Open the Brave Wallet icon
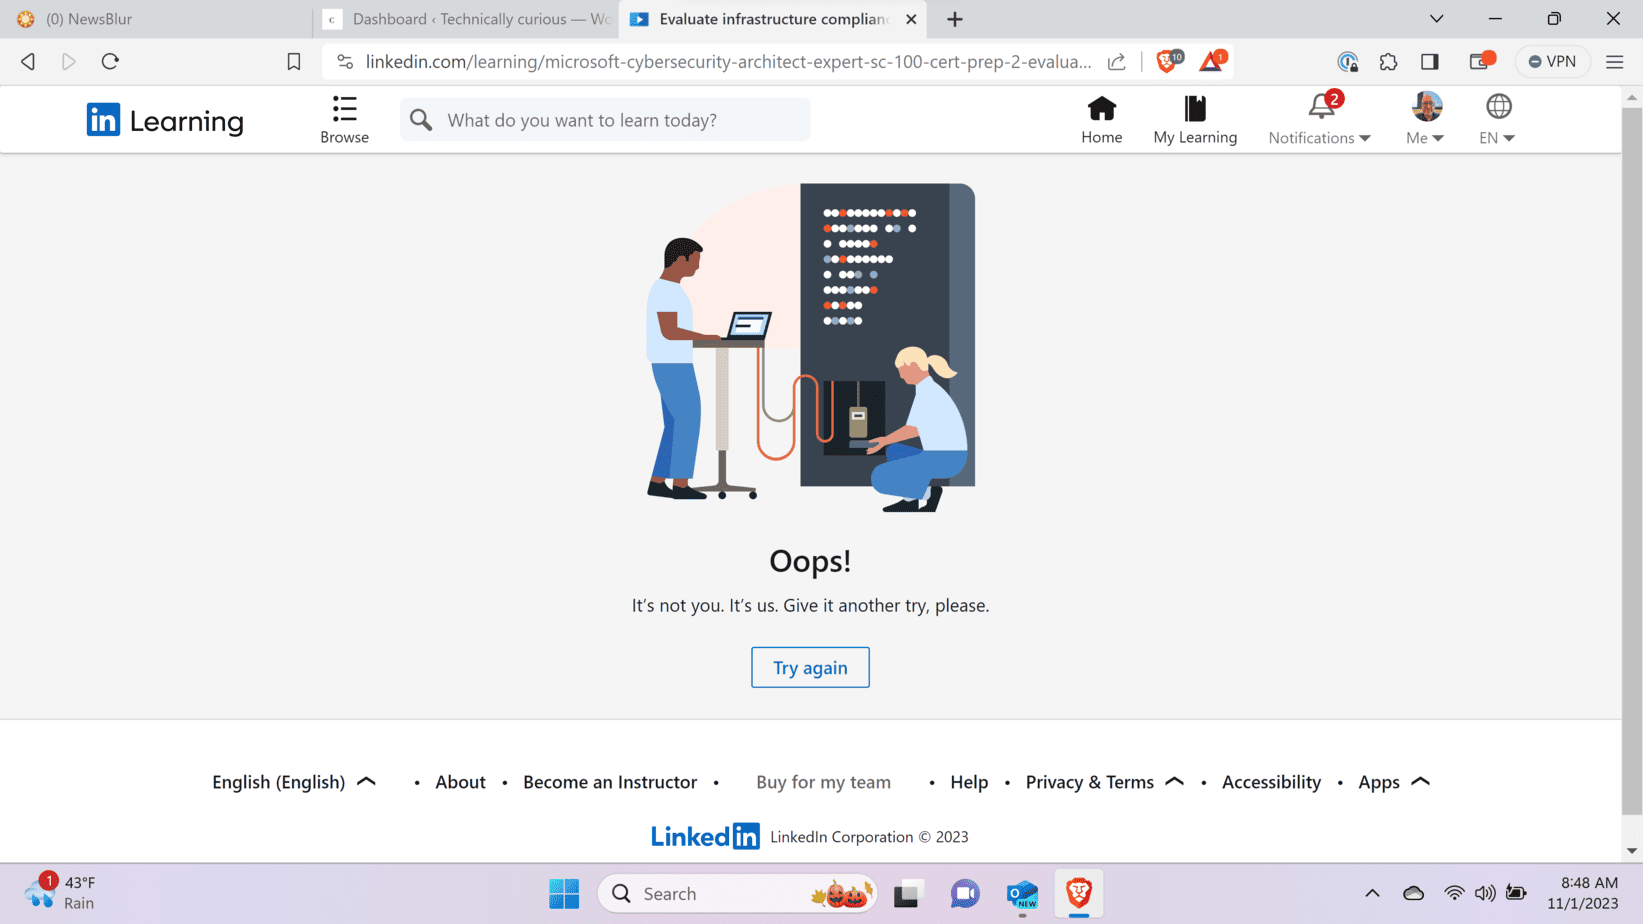 (1481, 62)
